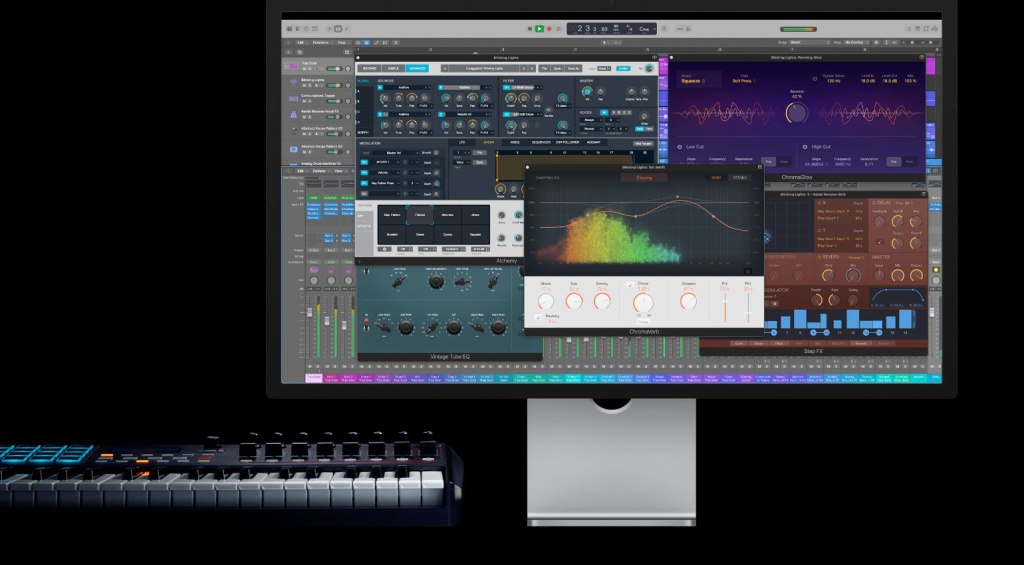Toggle the Alchemy Limiter button
The image size is (1024, 565).
pos(623,69)
